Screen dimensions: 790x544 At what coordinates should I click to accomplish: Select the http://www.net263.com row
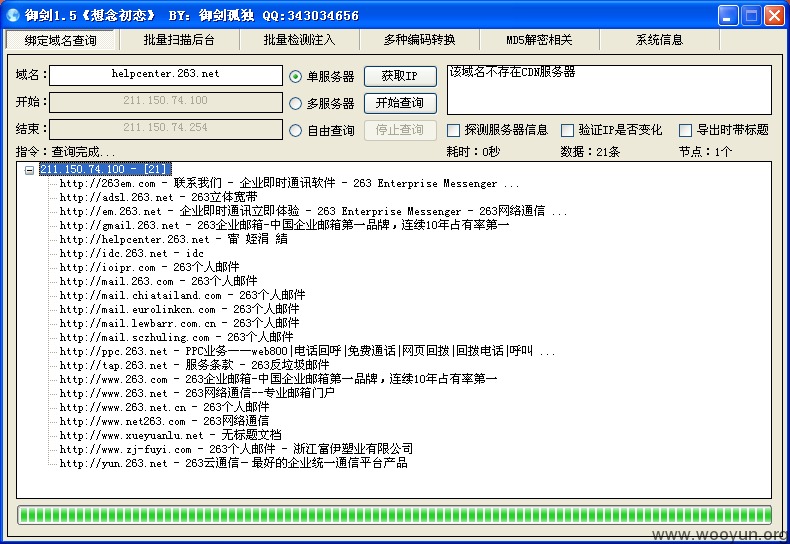point(164,422)
